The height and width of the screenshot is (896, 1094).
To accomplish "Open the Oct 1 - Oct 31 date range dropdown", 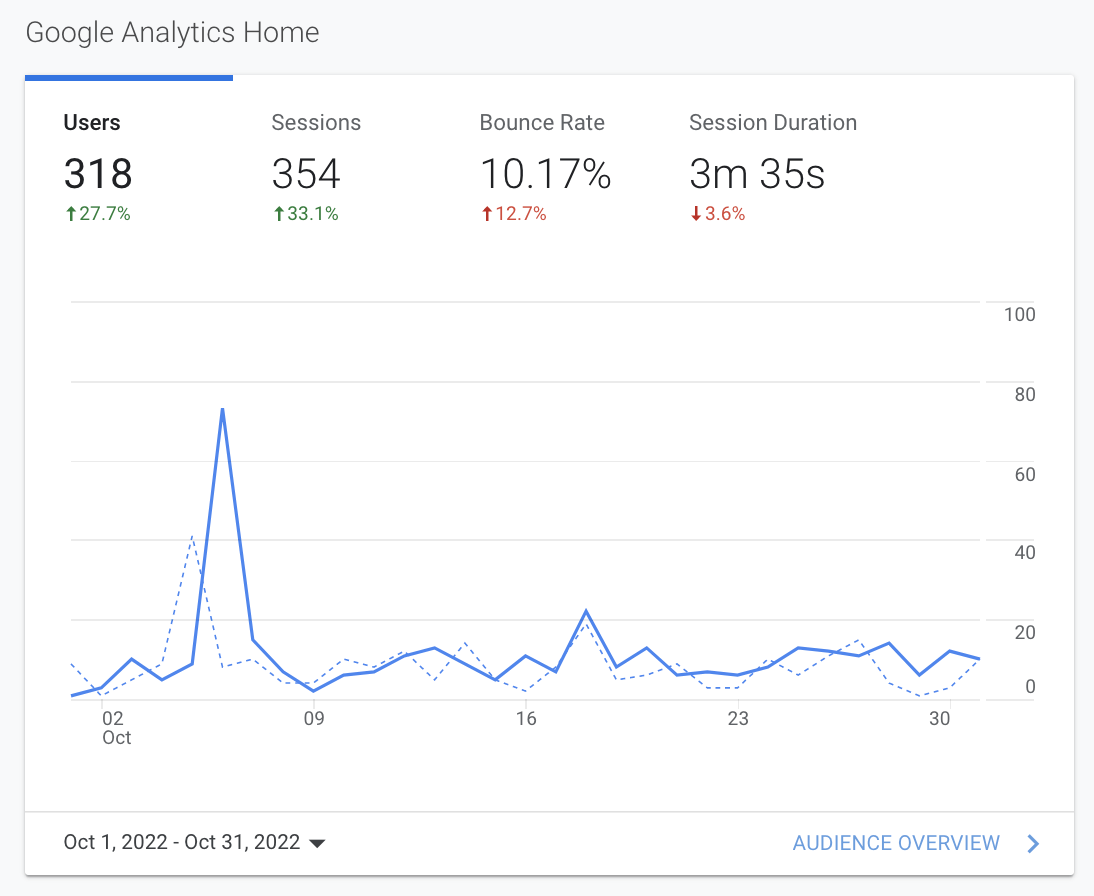I will click(194, 842).
